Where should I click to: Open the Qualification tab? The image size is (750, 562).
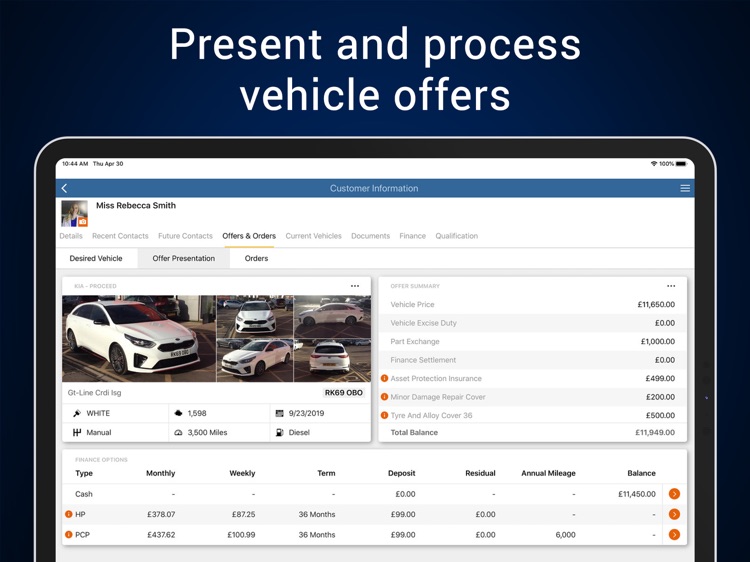click(456, 236)
